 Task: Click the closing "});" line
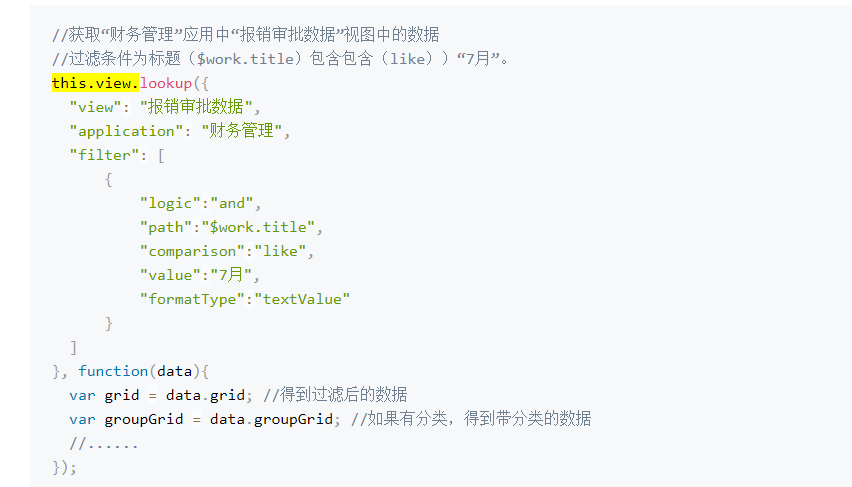tap(65, 467)
